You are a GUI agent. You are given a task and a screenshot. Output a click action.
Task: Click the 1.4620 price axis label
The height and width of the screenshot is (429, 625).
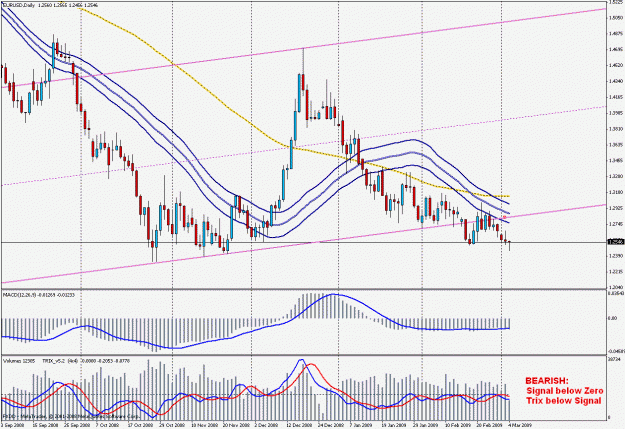coord(617,65)
